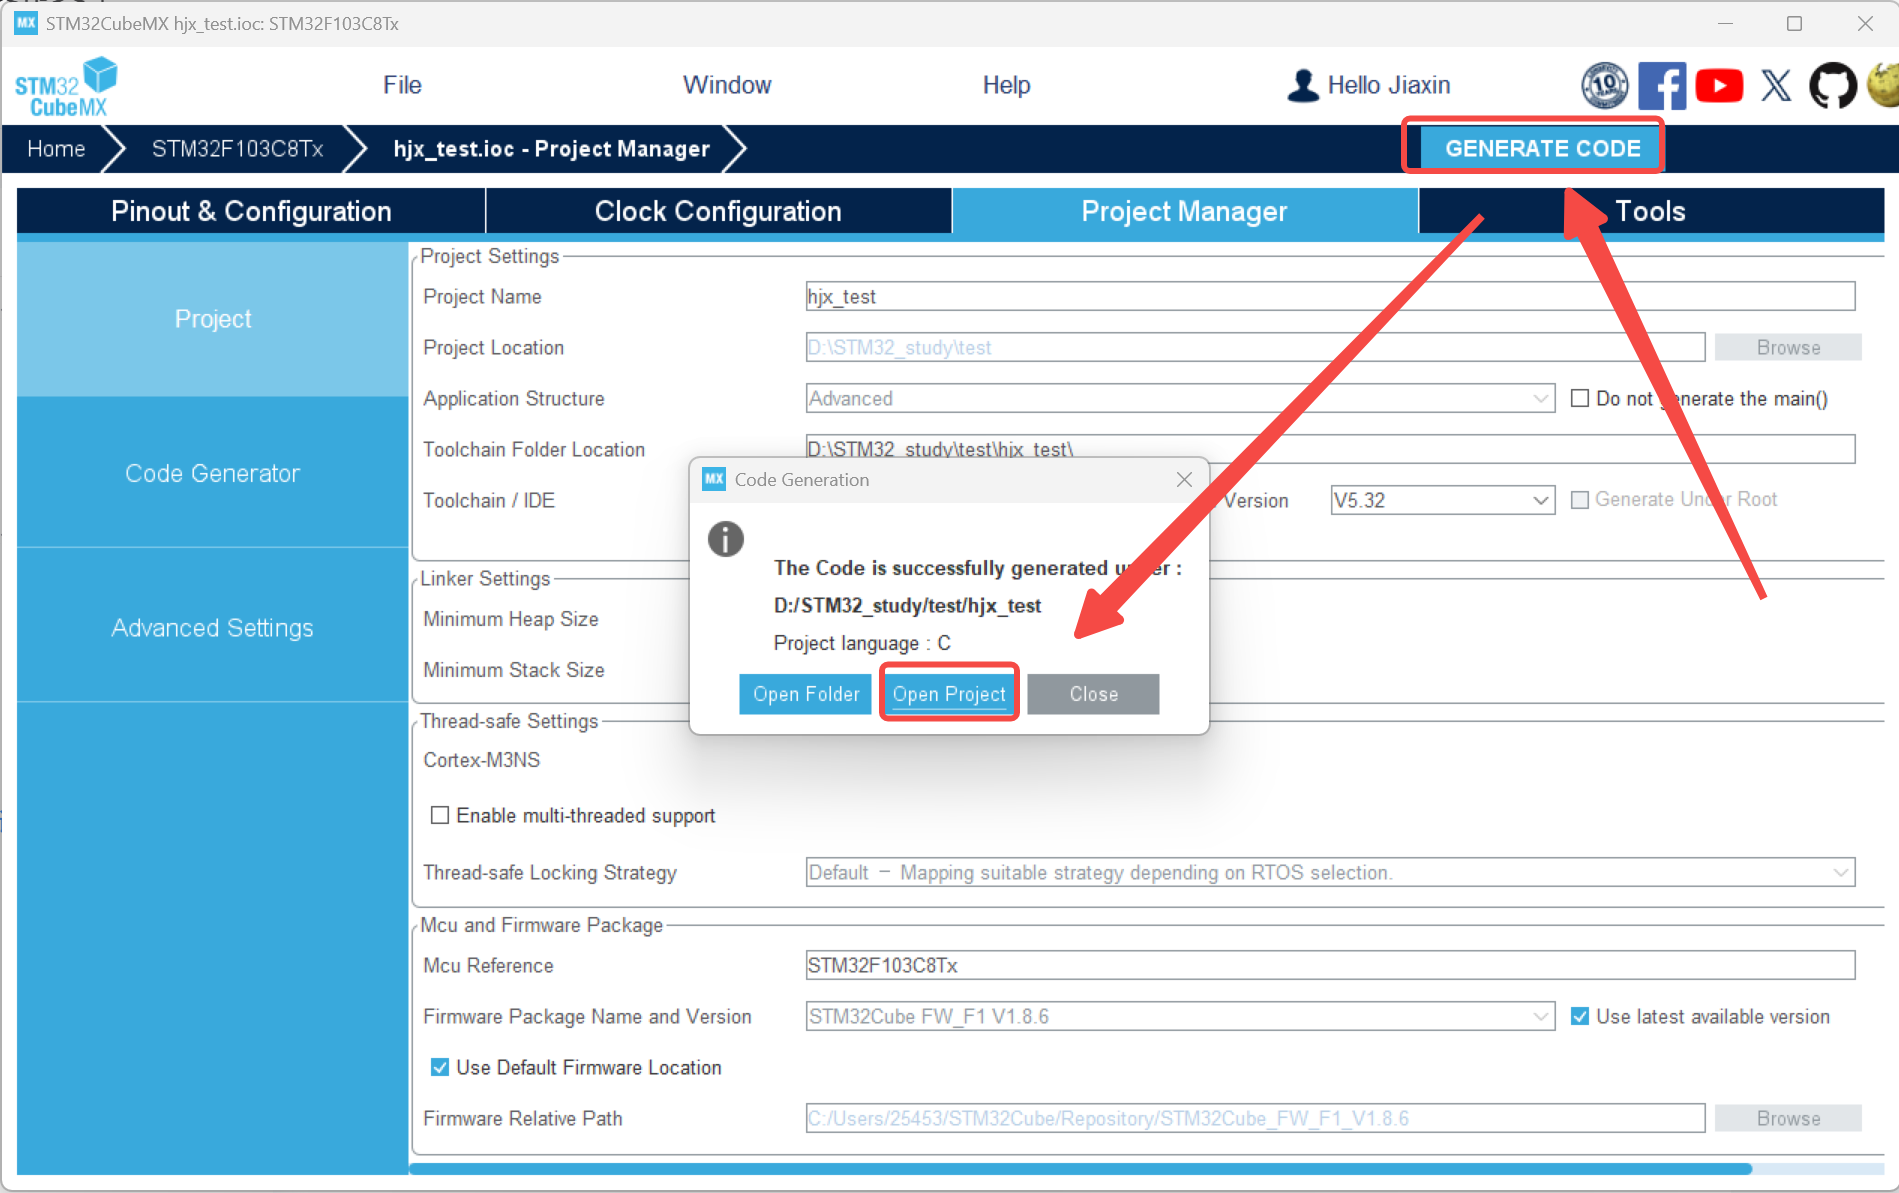Click the Minimum Heap Size label
The width and height of the screenshot is (1899, 1193).
point(510,619)
